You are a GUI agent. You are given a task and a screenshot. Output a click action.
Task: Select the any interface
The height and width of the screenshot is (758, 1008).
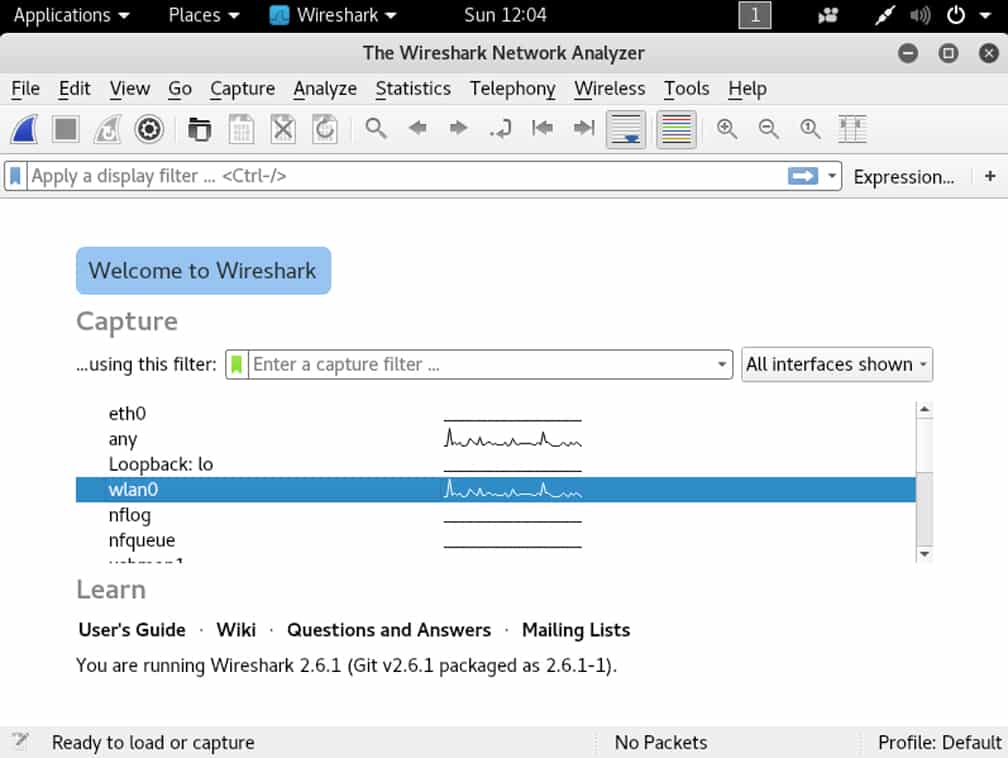496,439
